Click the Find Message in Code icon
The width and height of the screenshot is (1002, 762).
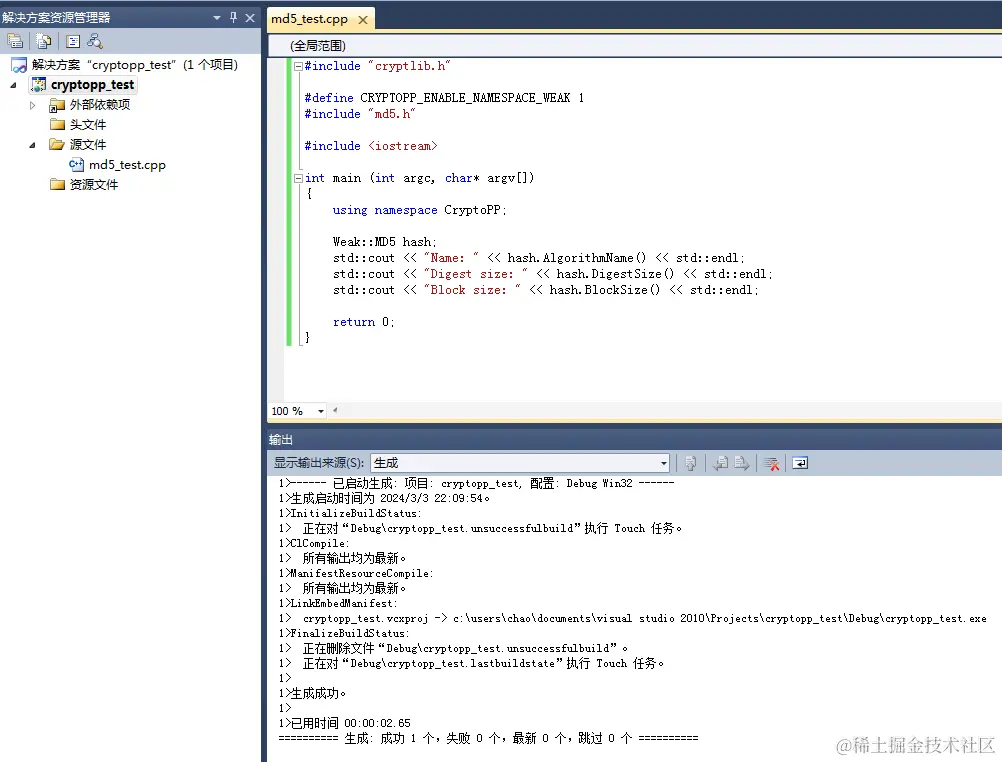pyautogui.click(x=690, y=462)
